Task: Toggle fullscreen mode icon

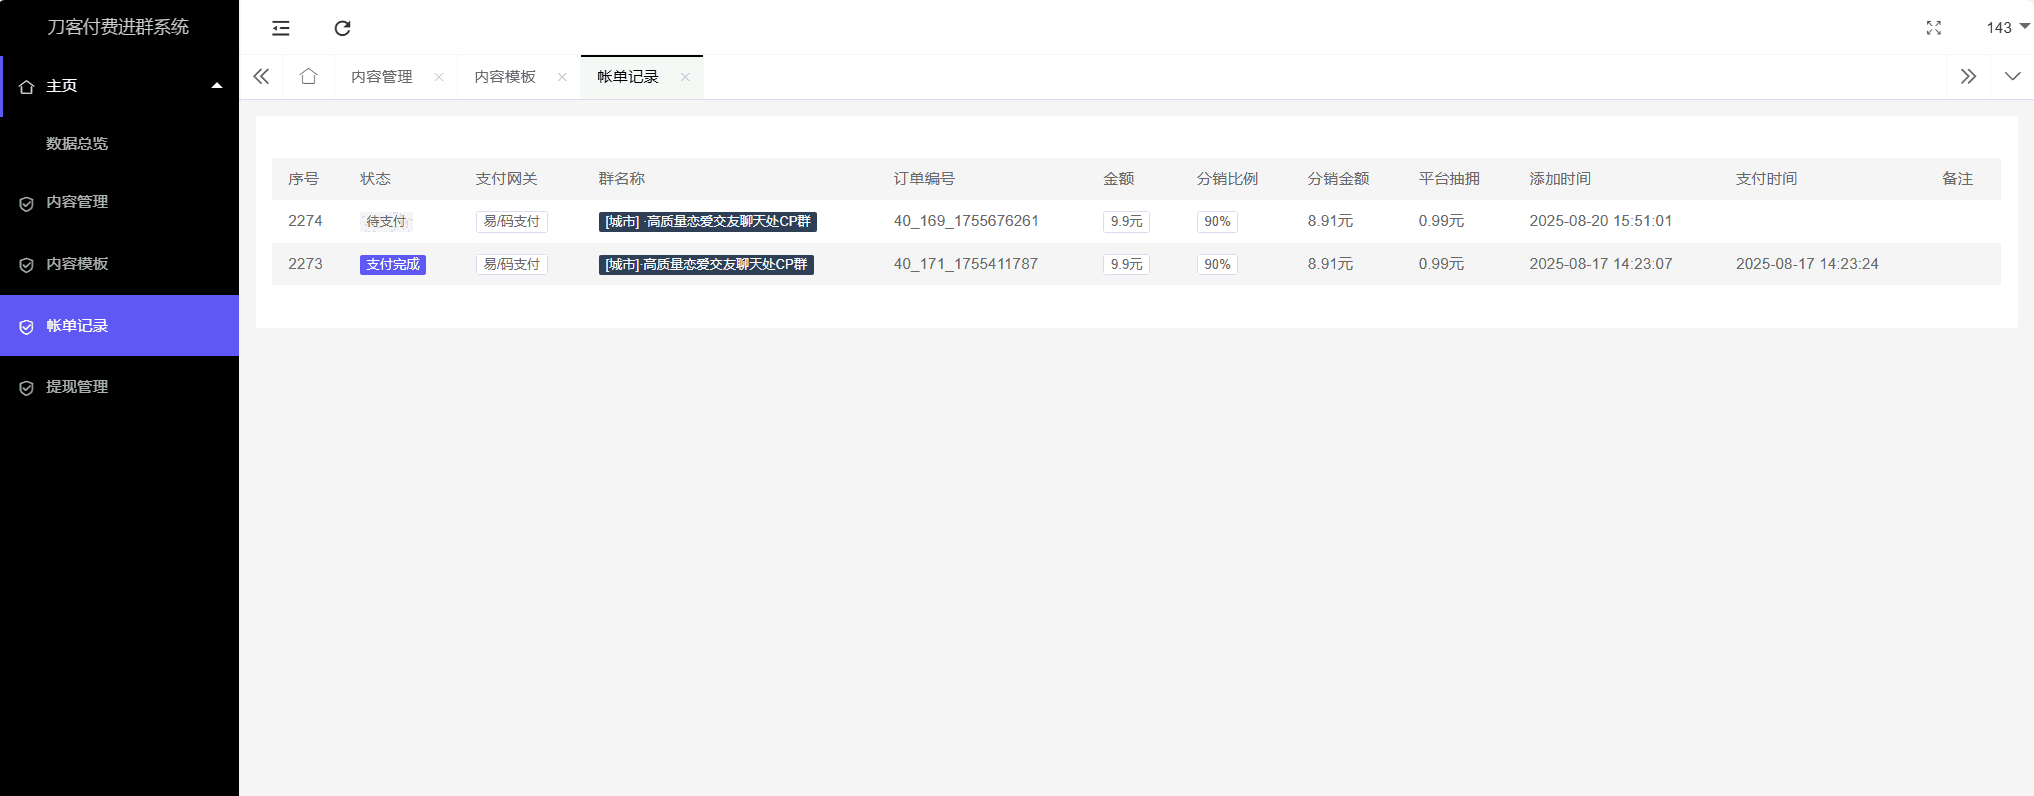Action: click(x=1934, y=28)
